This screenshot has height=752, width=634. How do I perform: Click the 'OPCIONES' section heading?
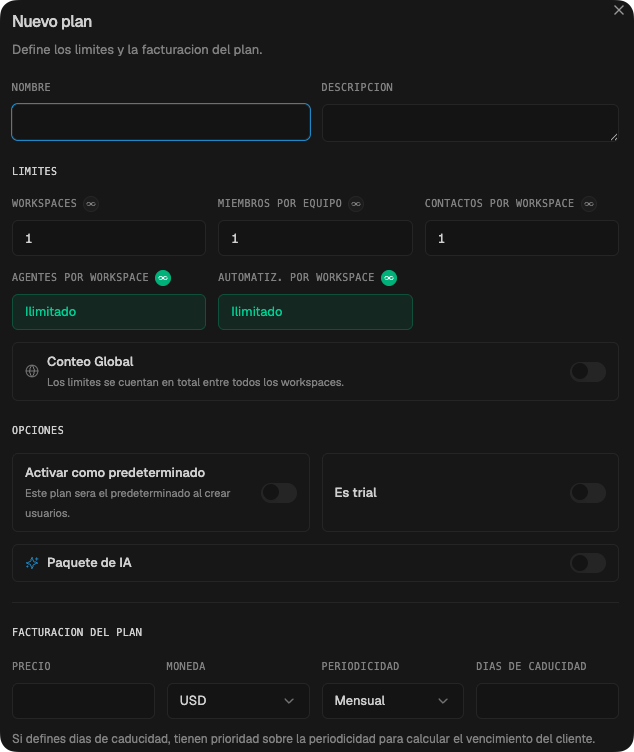coord(38,430)
